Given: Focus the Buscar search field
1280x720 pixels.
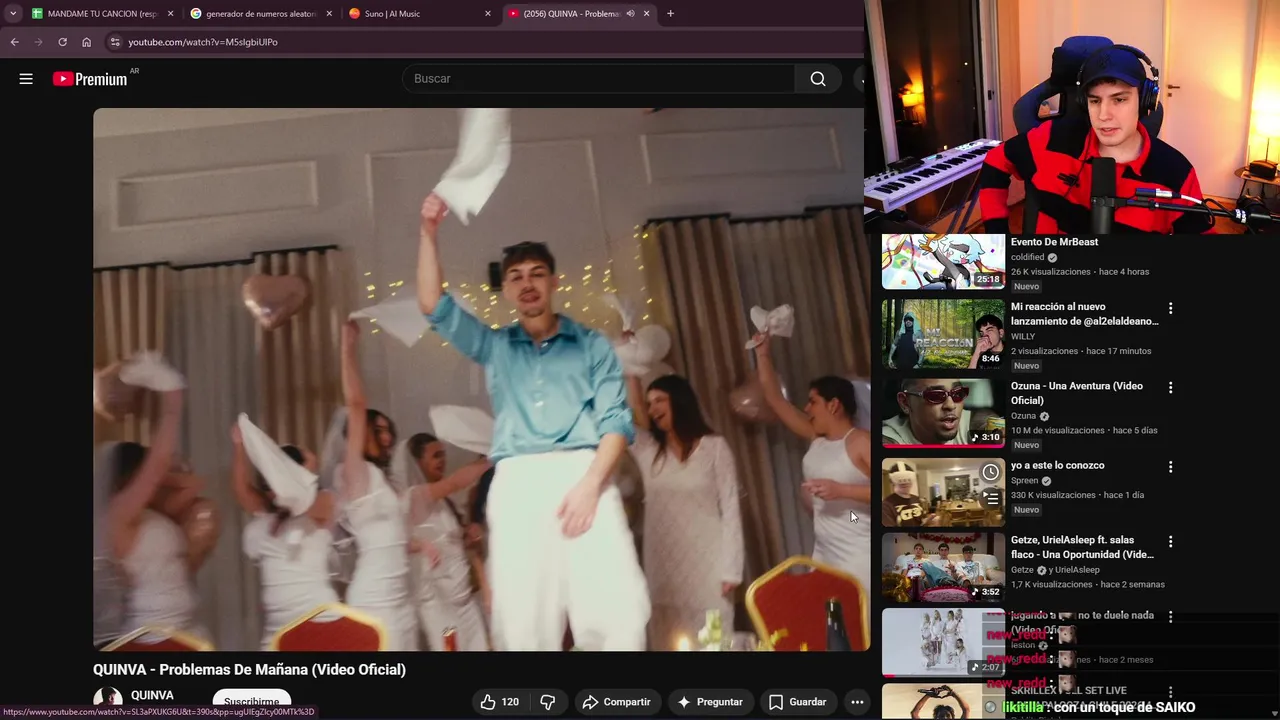Looking at the screenshot, I should pyautogui.click(x=598, y=78).
